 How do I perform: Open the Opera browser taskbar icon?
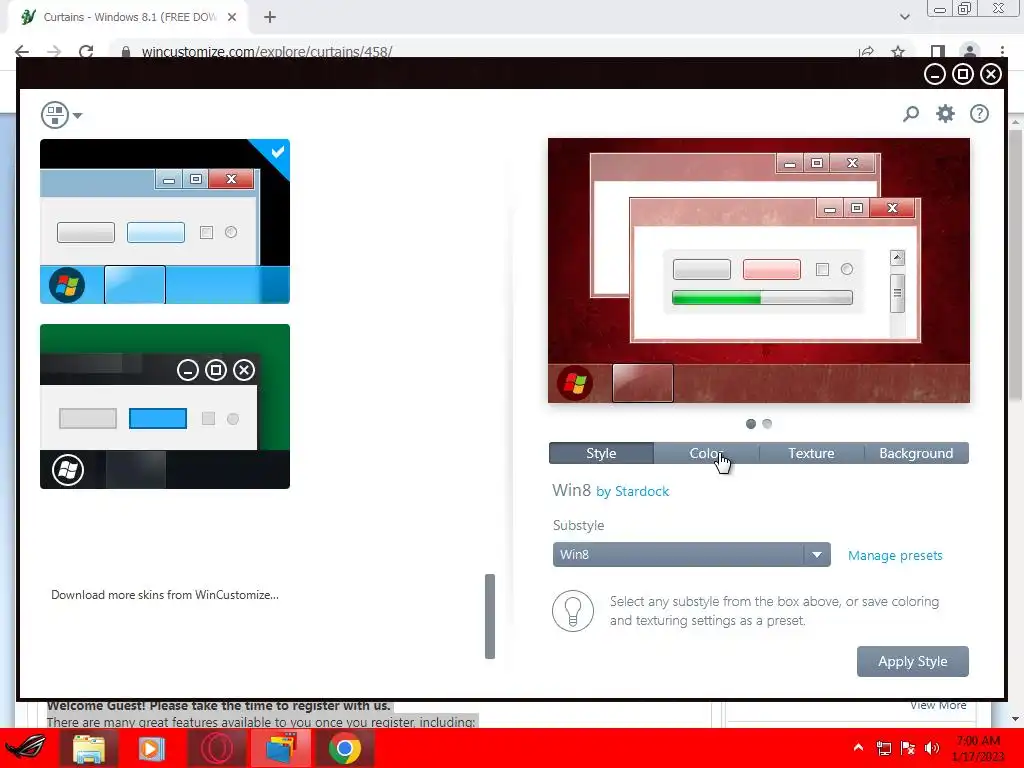[216, 748]
